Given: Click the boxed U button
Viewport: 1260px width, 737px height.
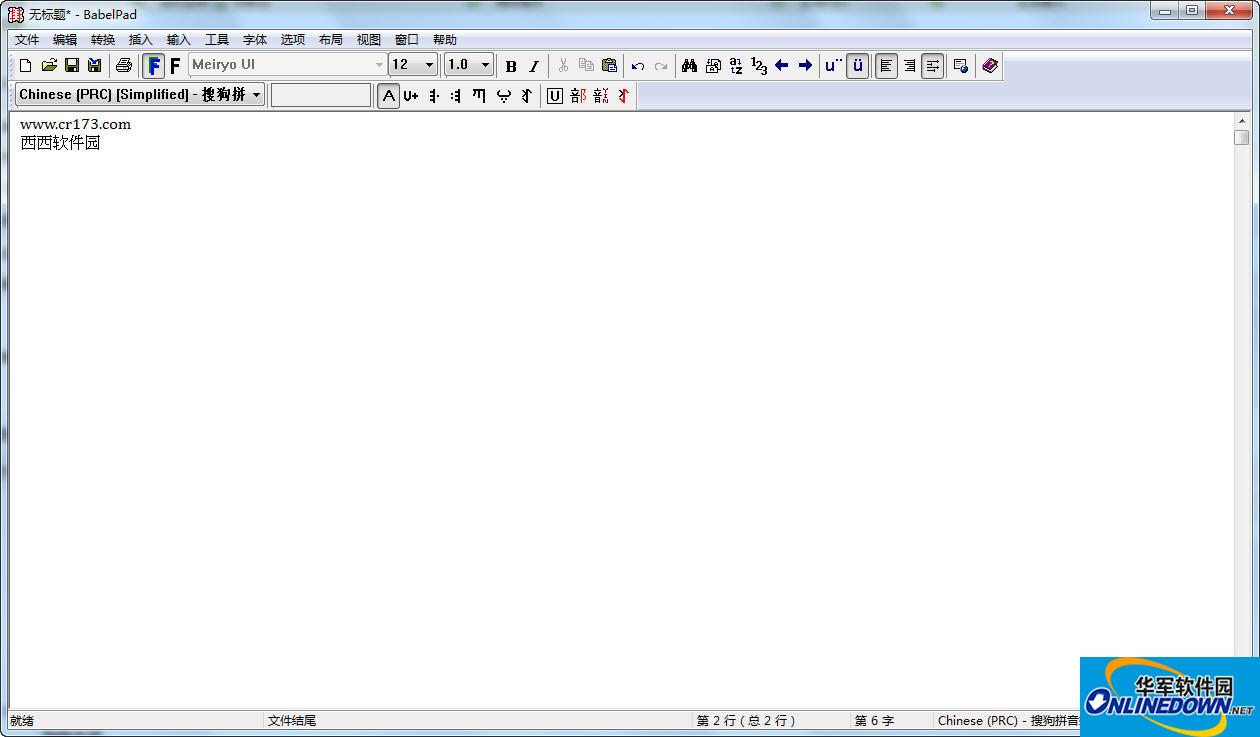Looking at the screenshot, I should click(x=555, y=96).
